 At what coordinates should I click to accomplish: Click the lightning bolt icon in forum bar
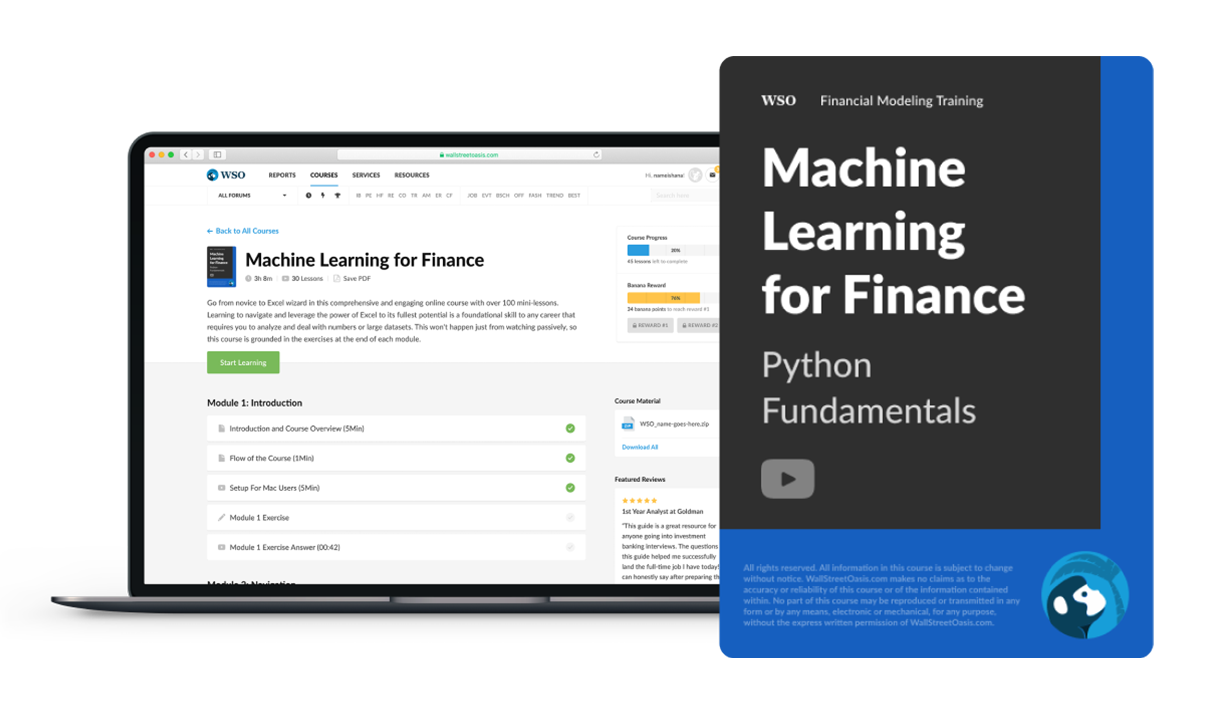coord(322,196)
